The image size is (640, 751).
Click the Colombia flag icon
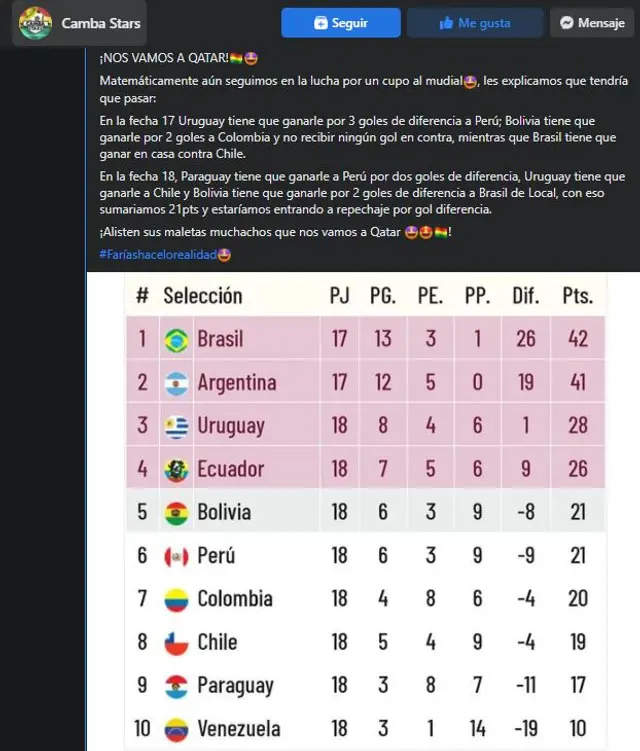(x=176, y=599)
